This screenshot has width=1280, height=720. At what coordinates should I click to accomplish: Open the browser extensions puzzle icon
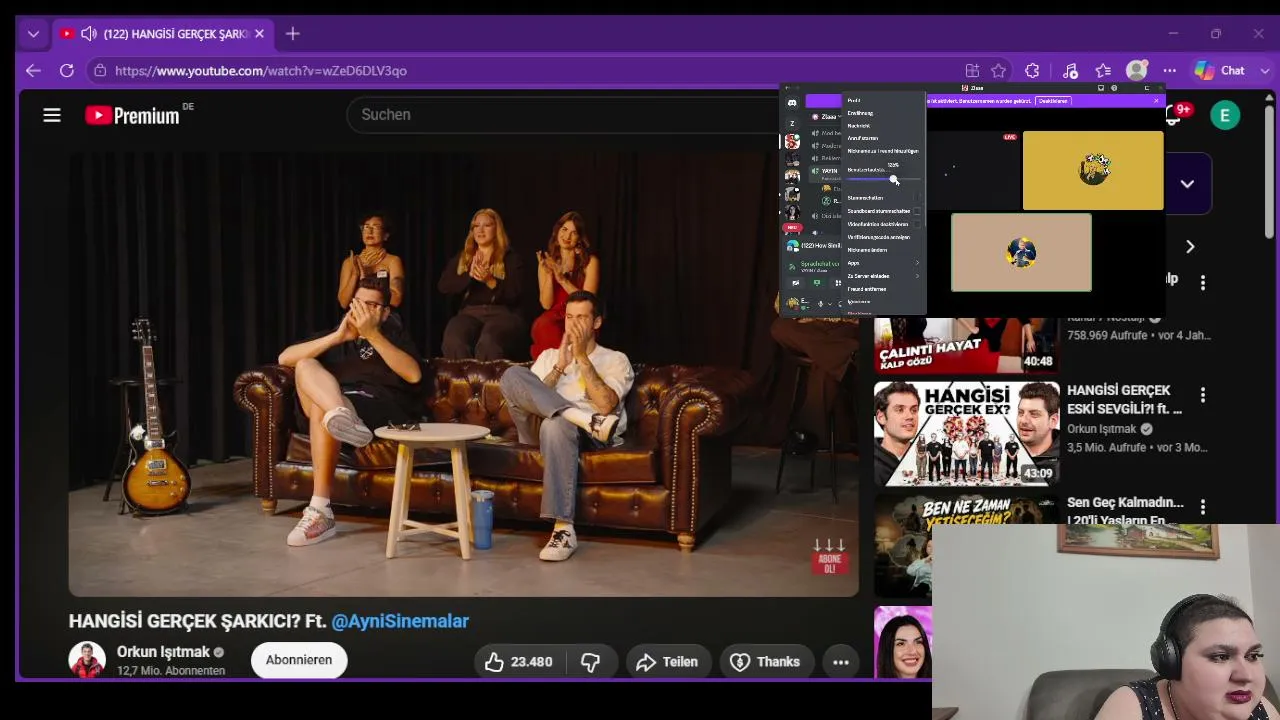[1032, 71]
